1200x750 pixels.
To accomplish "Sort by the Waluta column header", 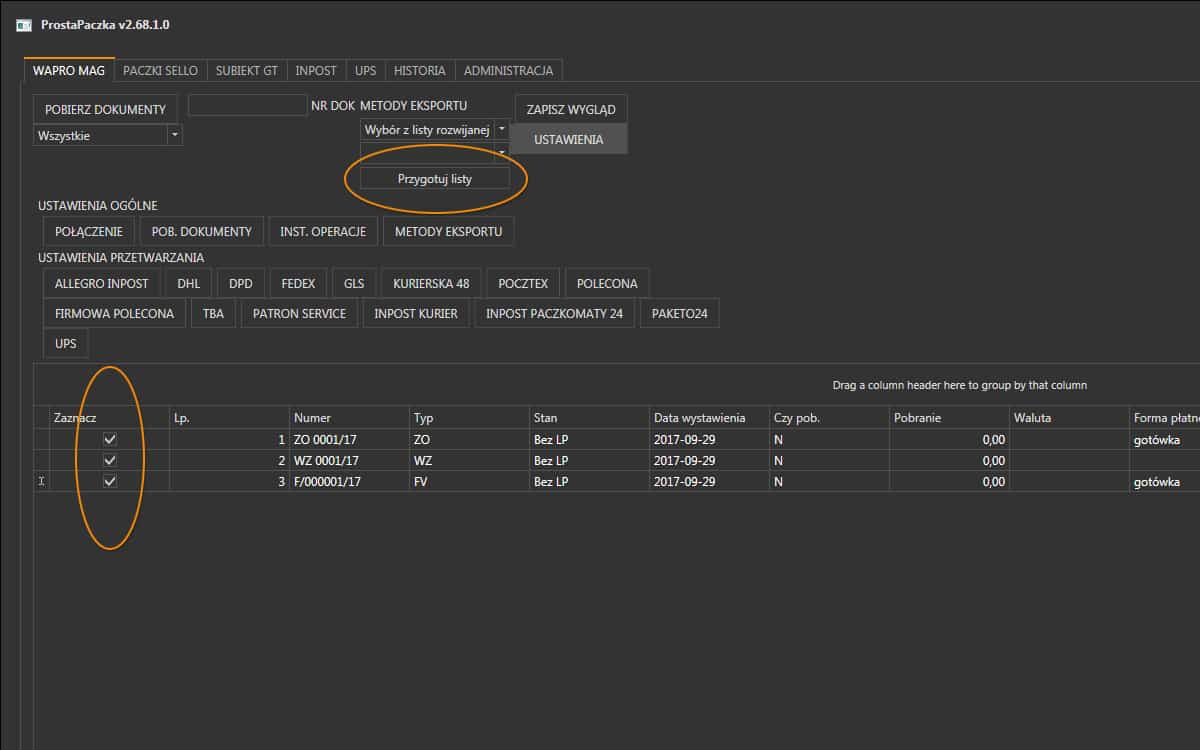I will click(x=1069, y=418).
